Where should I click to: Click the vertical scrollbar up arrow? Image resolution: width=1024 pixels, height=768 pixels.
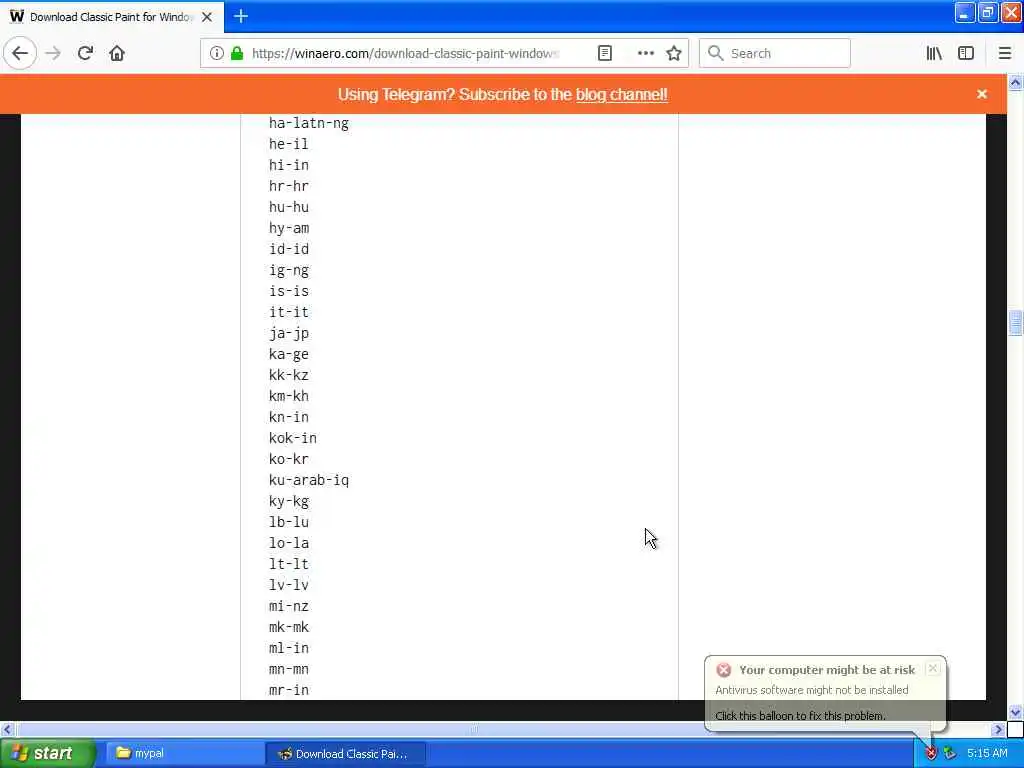pyautogui.click(x=1015, y=82)
